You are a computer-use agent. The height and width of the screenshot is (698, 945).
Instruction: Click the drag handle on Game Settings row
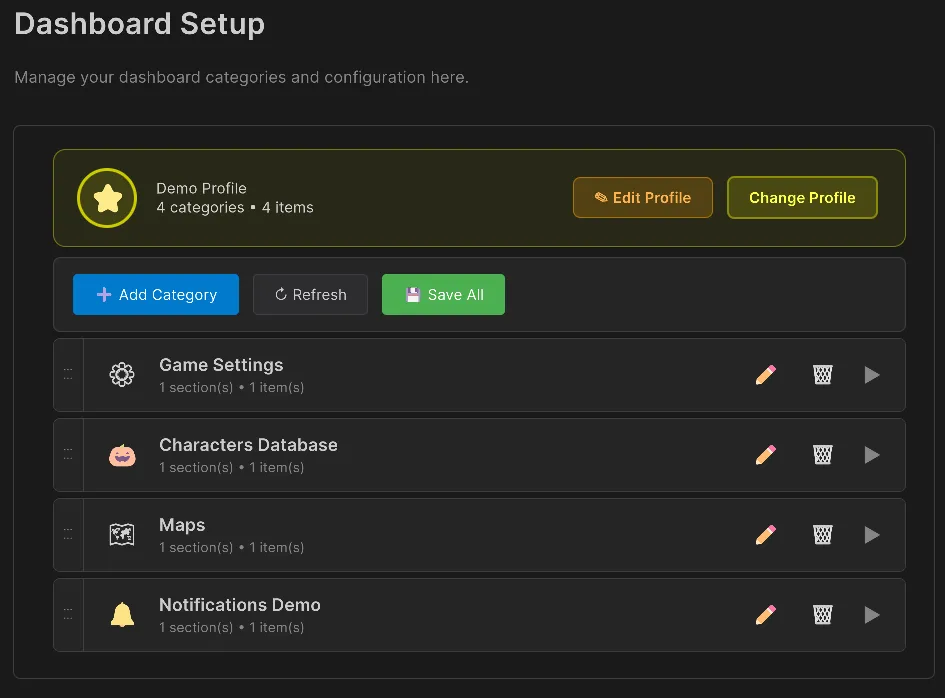coord(68,374)
